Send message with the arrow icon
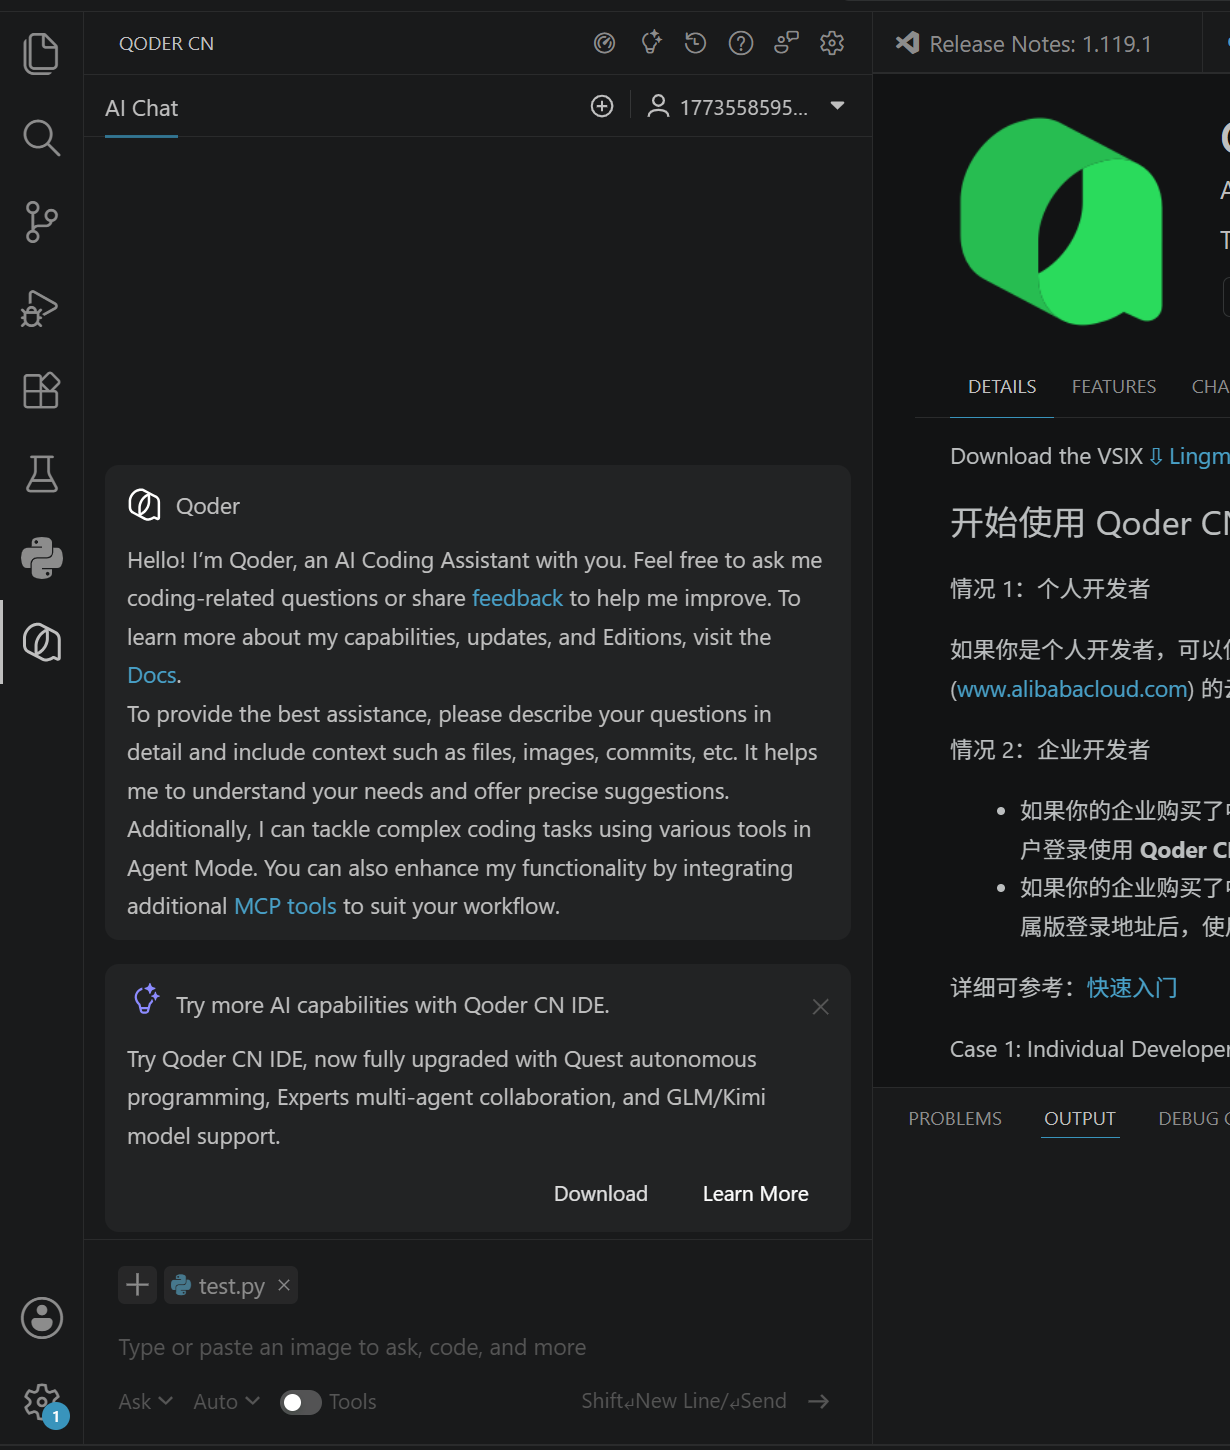 (x=819, y=1402)
